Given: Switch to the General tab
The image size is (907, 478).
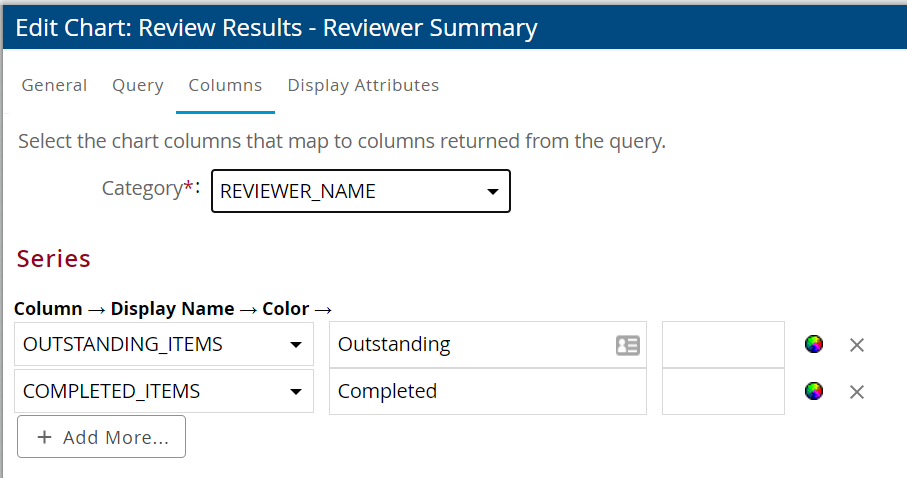Looking at the screenshot, I should click(54, 86).
